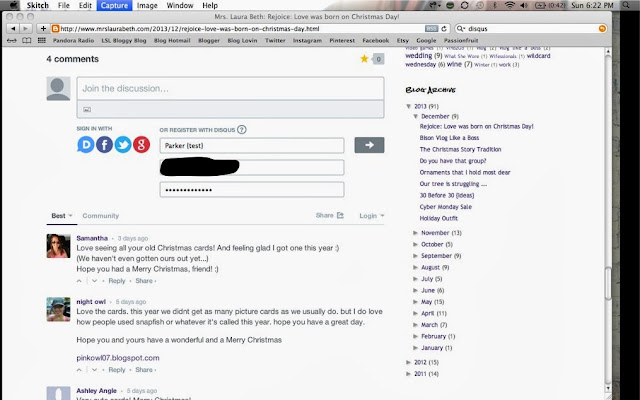Image resolution: width=640 pixels, height=400 pixels.
Task: Expand the January archive month
Action: coord(416,348)
